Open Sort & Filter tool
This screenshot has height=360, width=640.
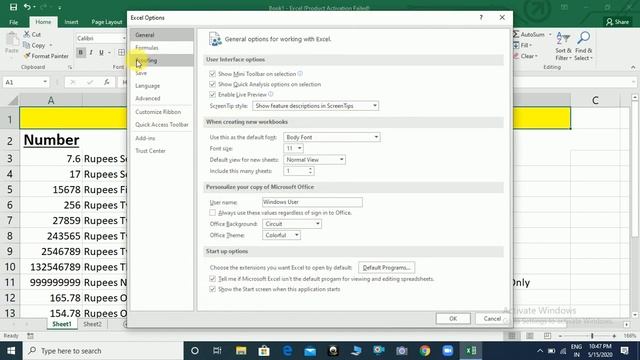pos(563,46)
